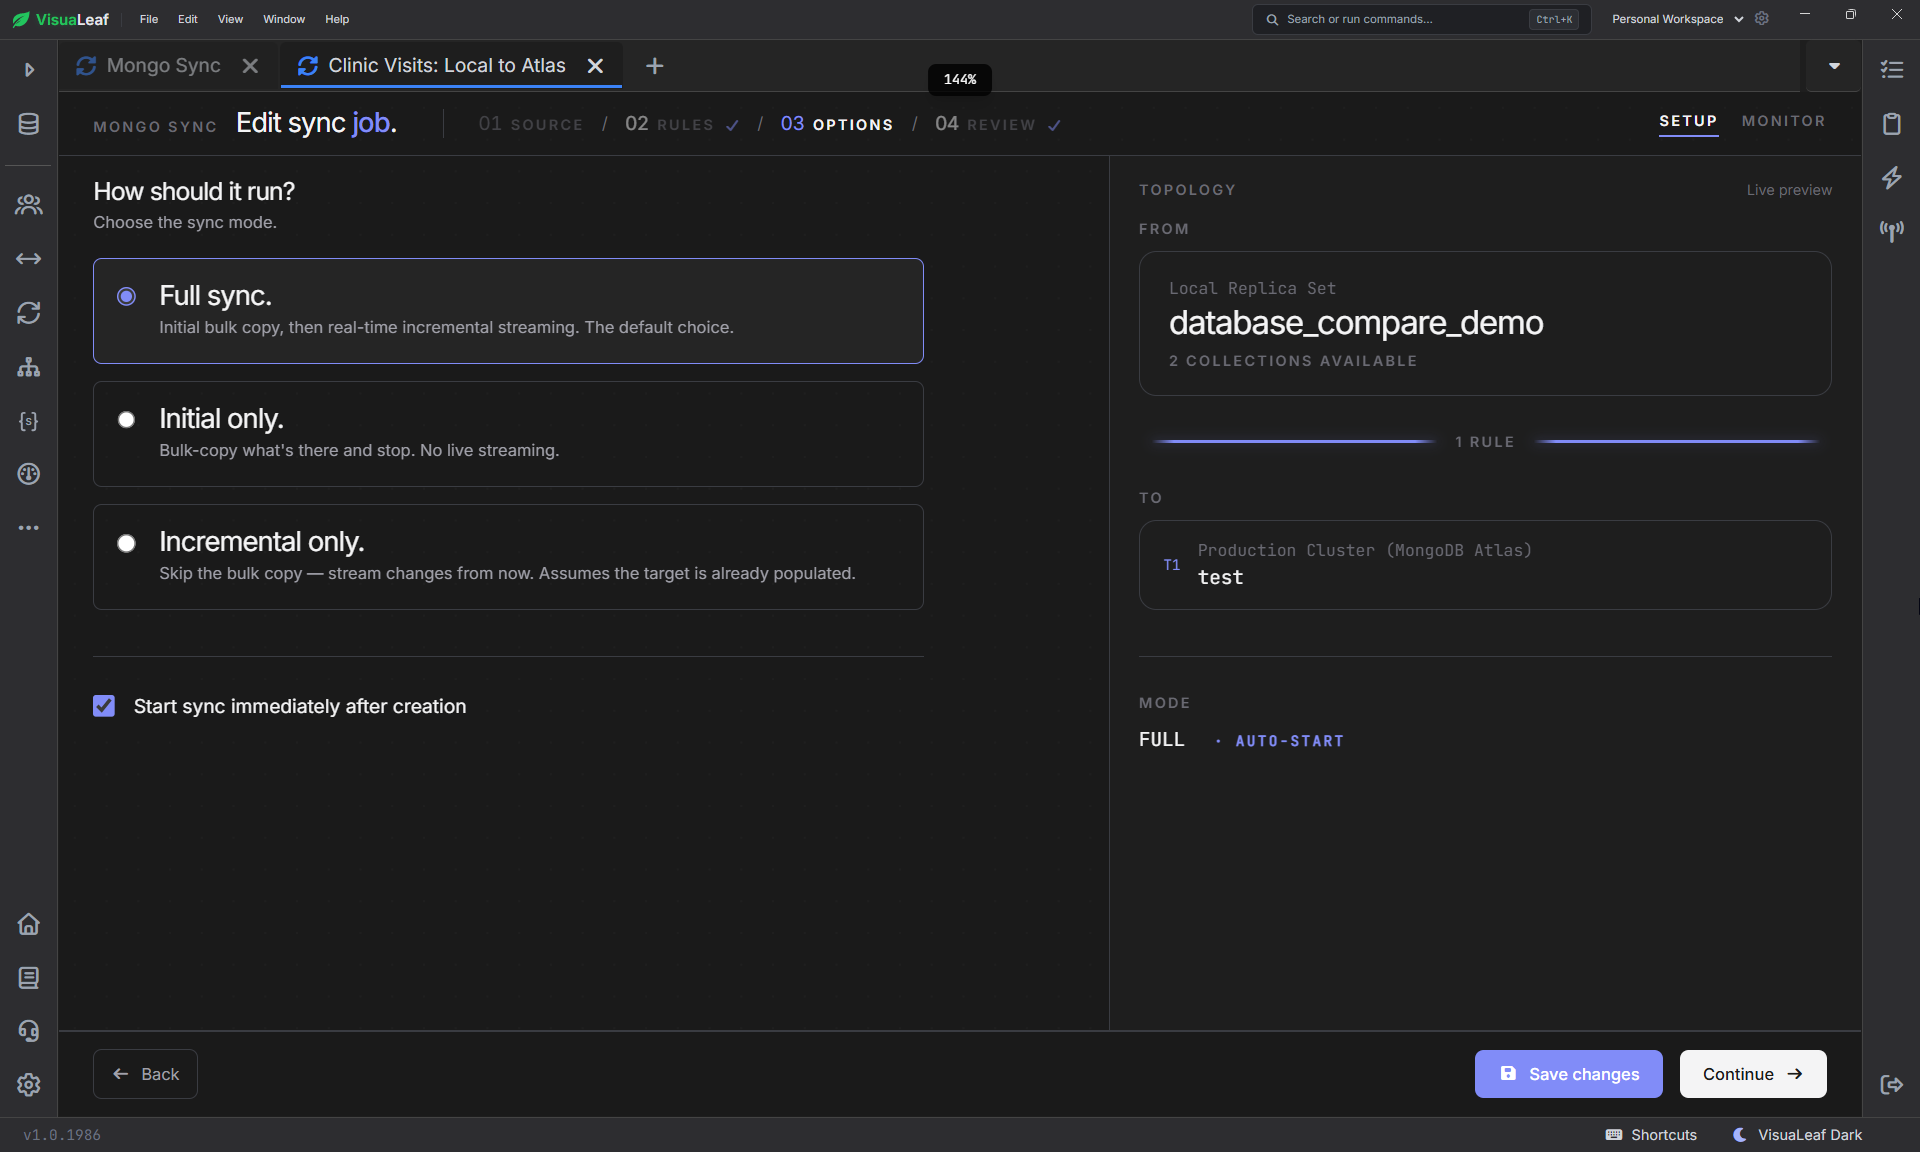Open the database icon in left sidebar
The image size is (1920, 1152).
pos(29,124)
